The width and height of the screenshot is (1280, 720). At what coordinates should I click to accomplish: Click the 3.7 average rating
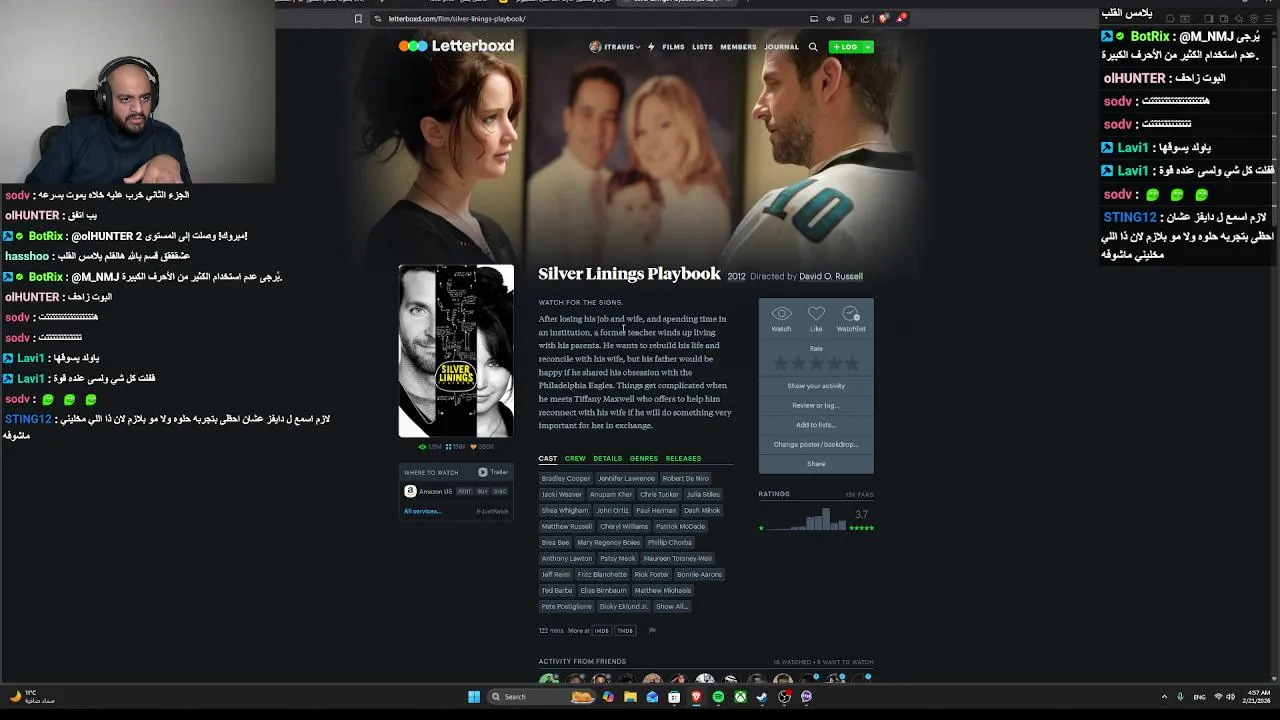(861, 514)
